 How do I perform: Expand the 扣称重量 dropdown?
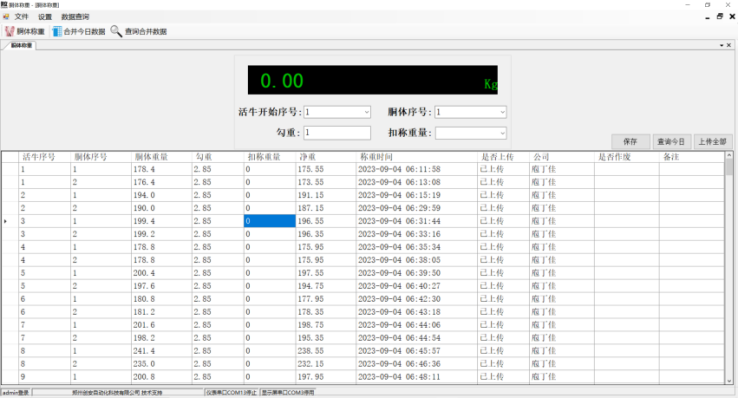[x=502, y=133]
